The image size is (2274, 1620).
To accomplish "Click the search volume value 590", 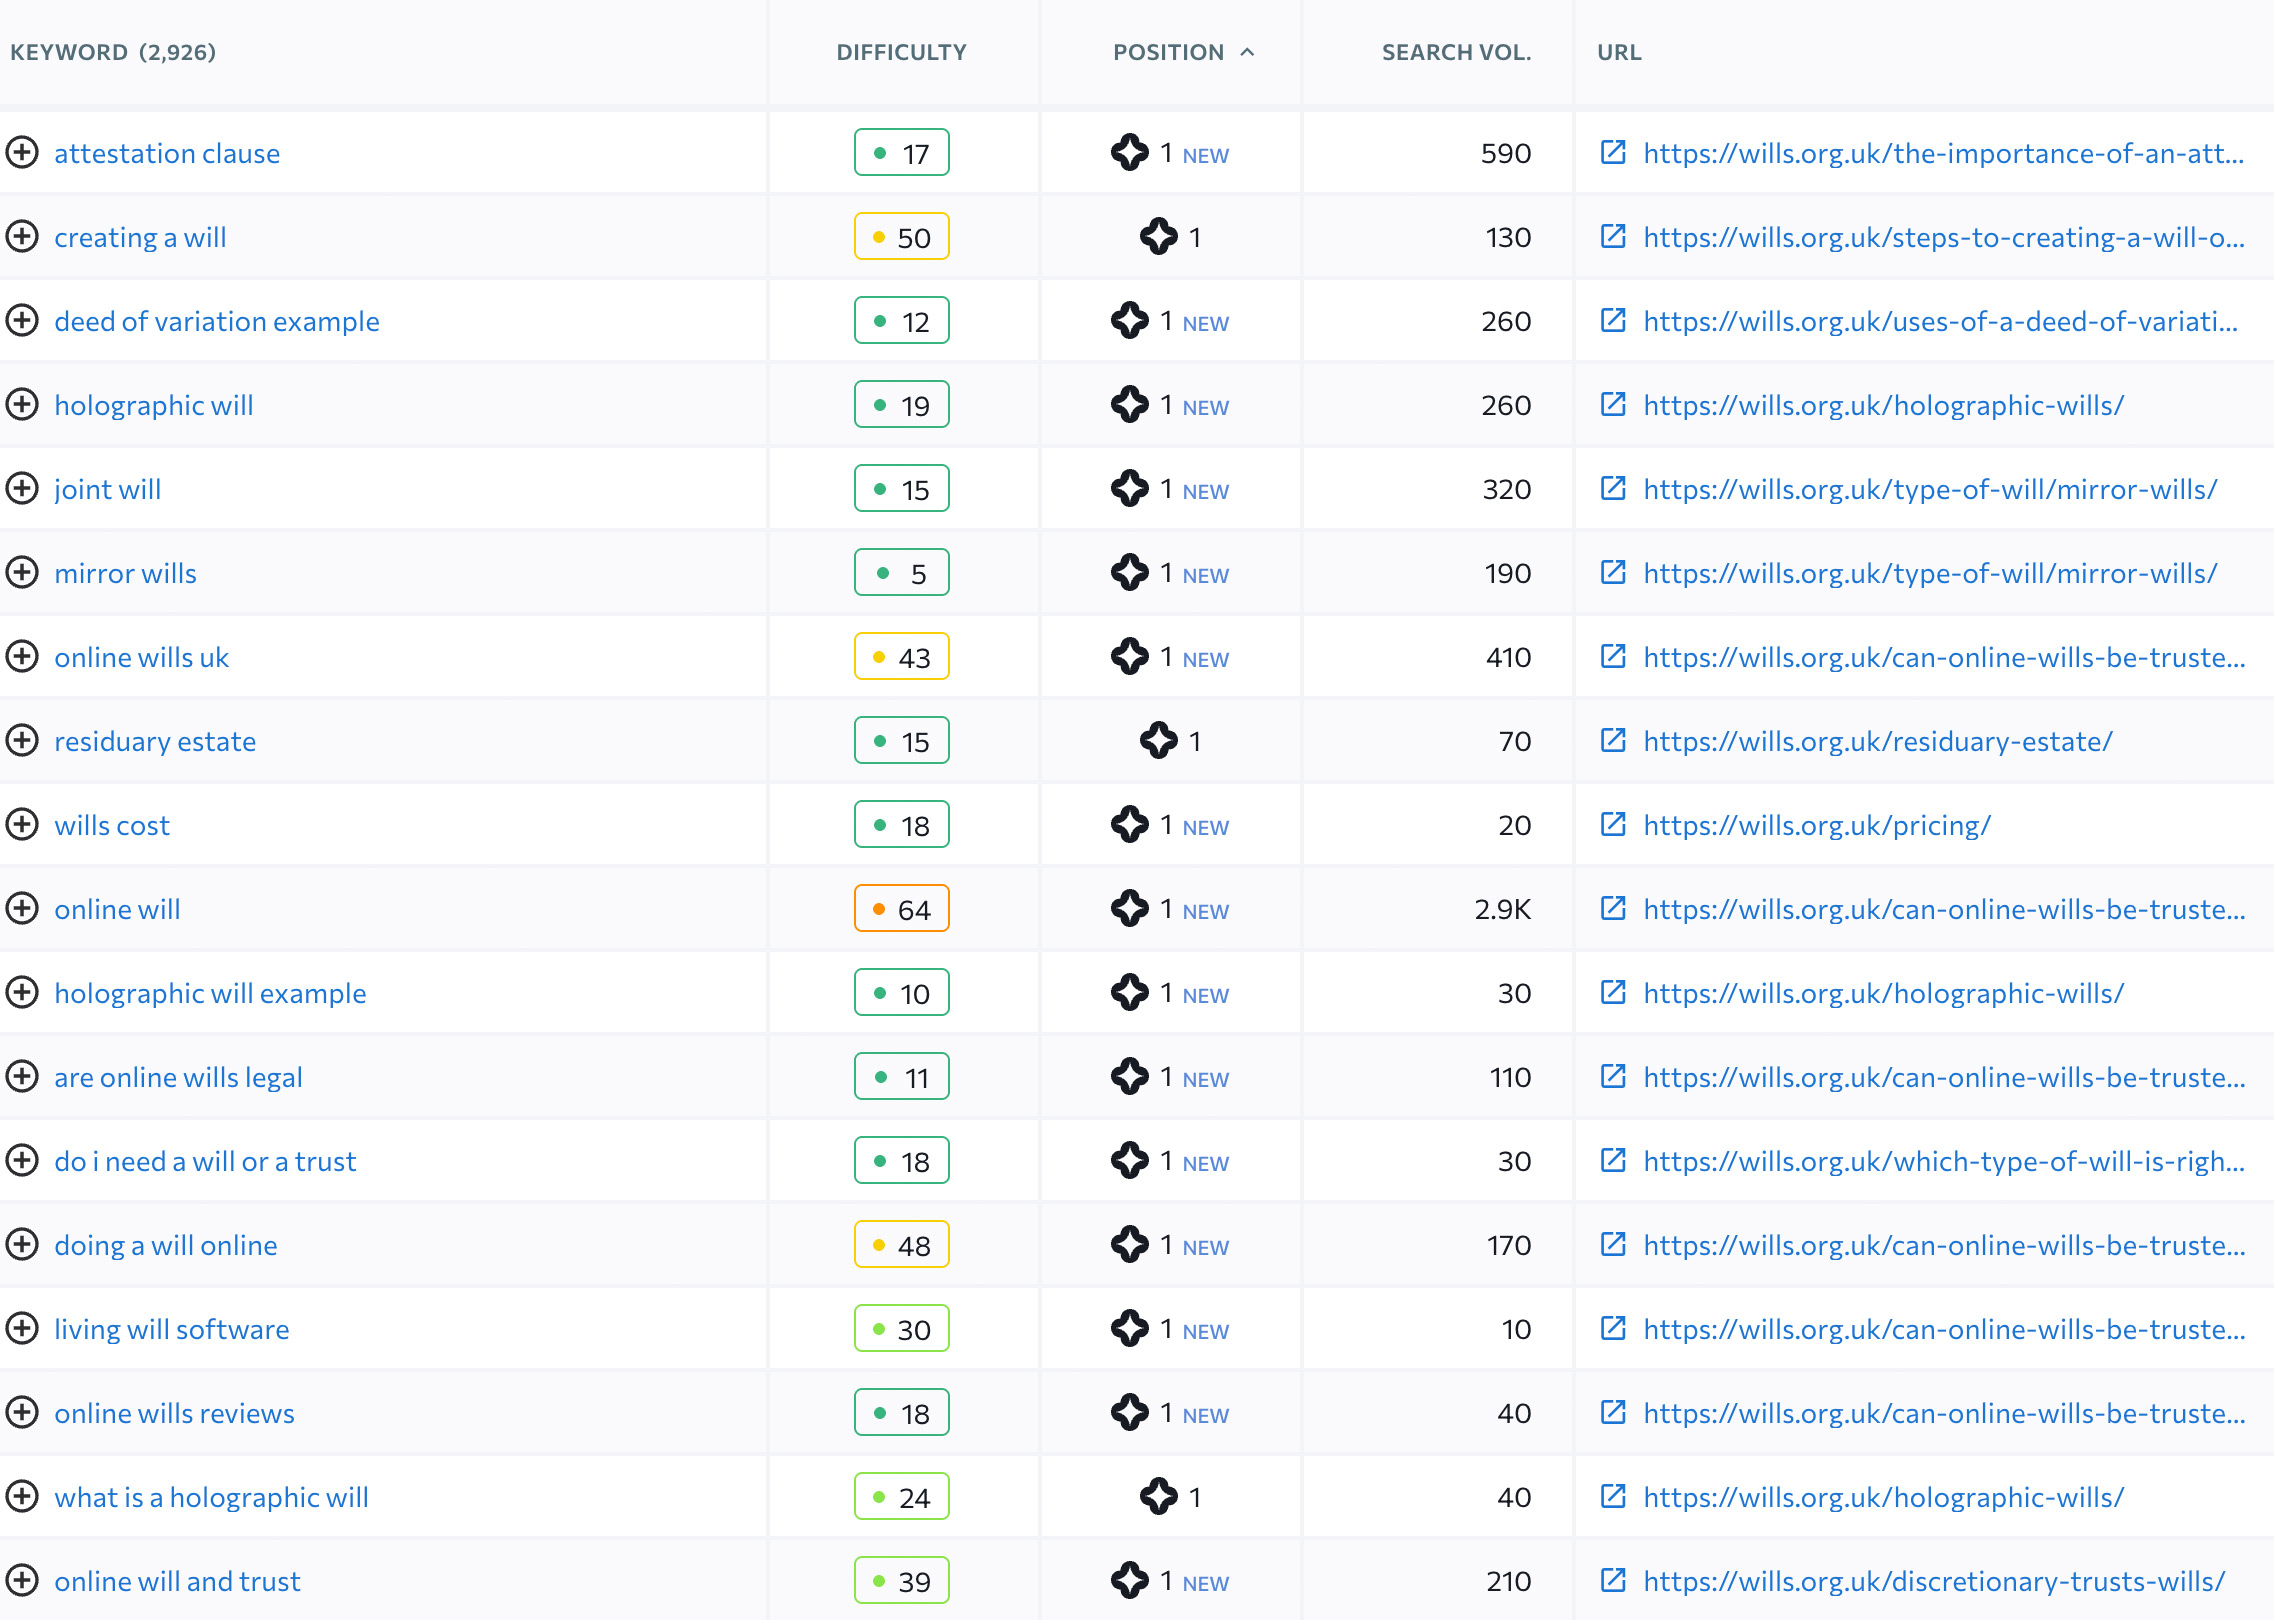I will pos(1506,153).
